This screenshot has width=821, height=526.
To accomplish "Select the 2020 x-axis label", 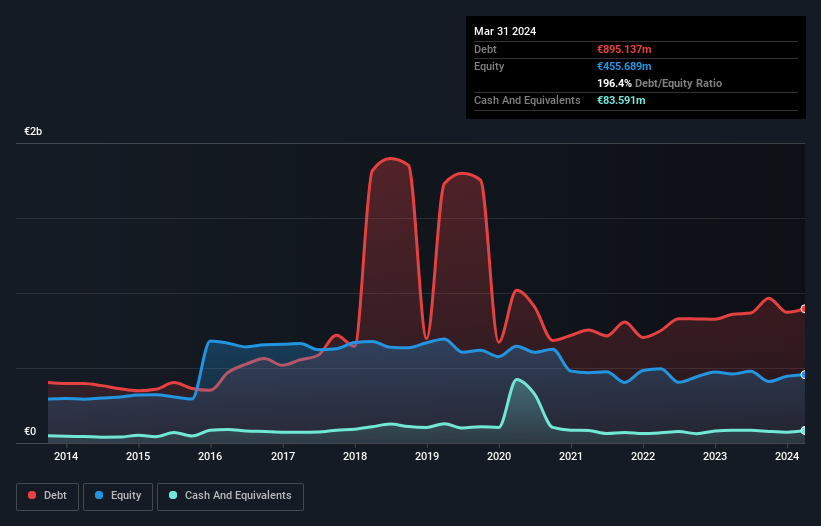I will [499, 456].
